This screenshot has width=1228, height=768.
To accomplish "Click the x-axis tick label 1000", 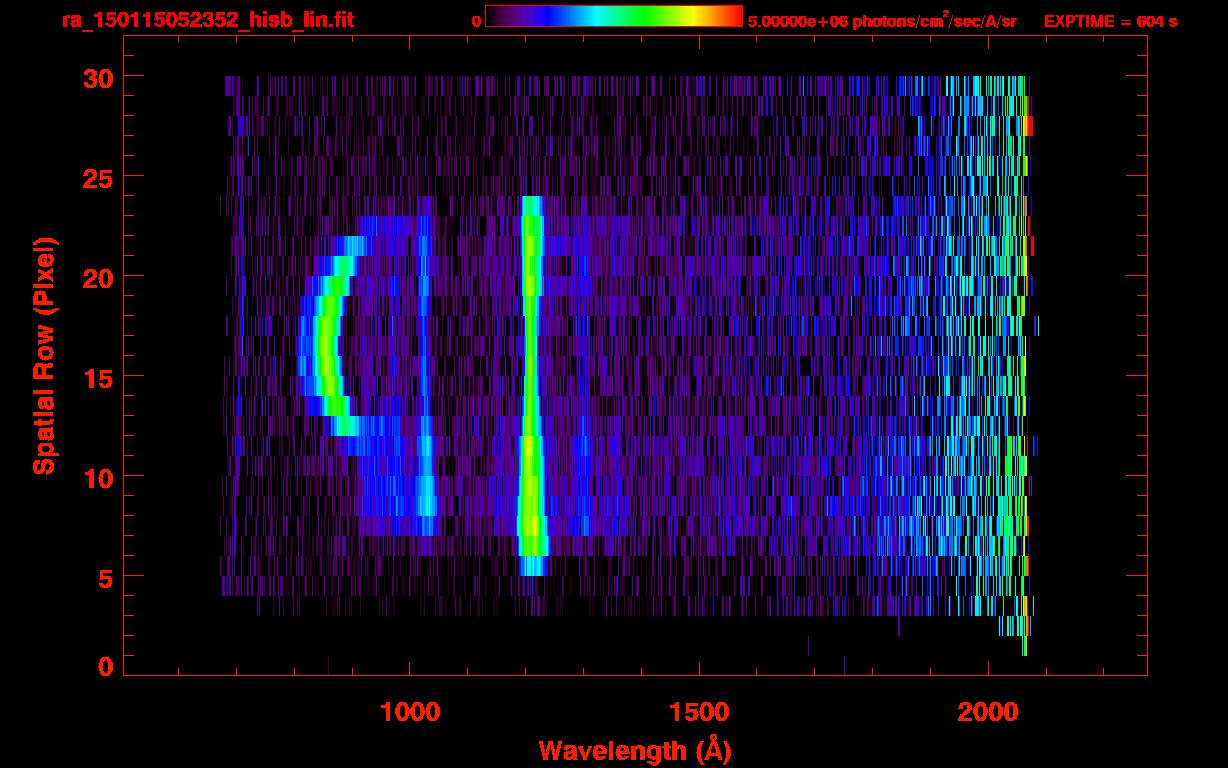I will 409,712.
